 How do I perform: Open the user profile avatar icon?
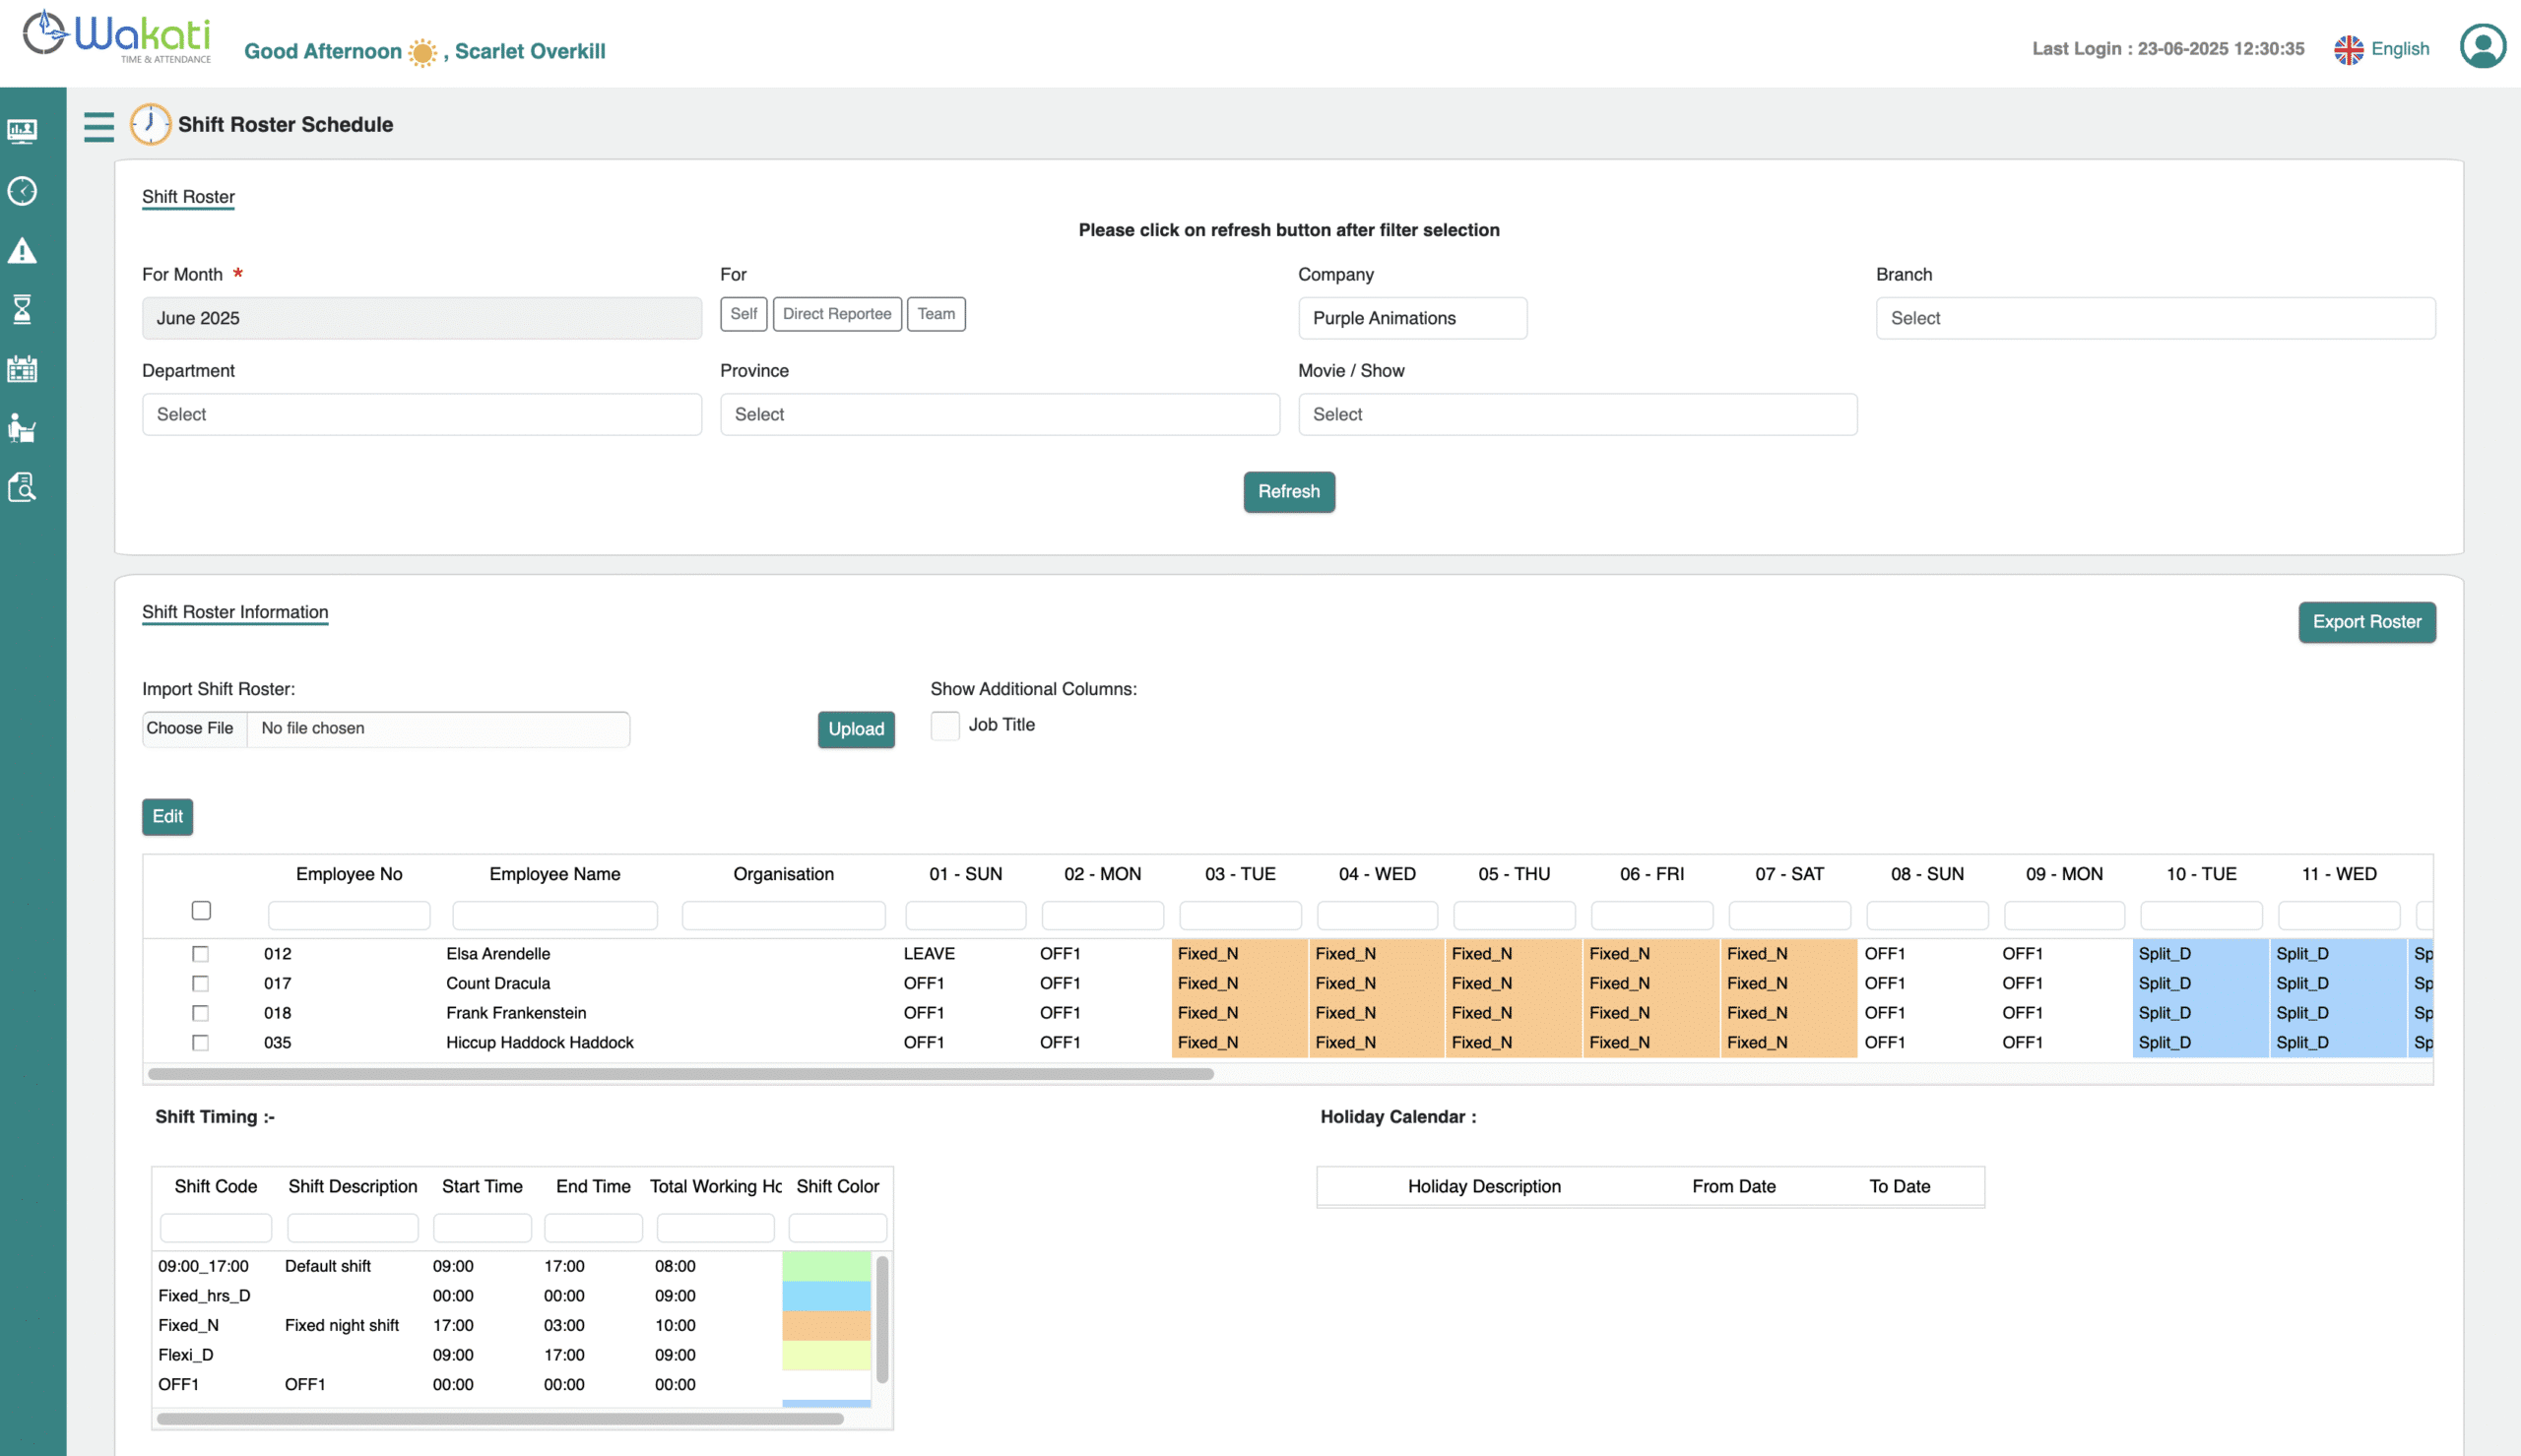pyautogui.click(x=2482, y=47)
